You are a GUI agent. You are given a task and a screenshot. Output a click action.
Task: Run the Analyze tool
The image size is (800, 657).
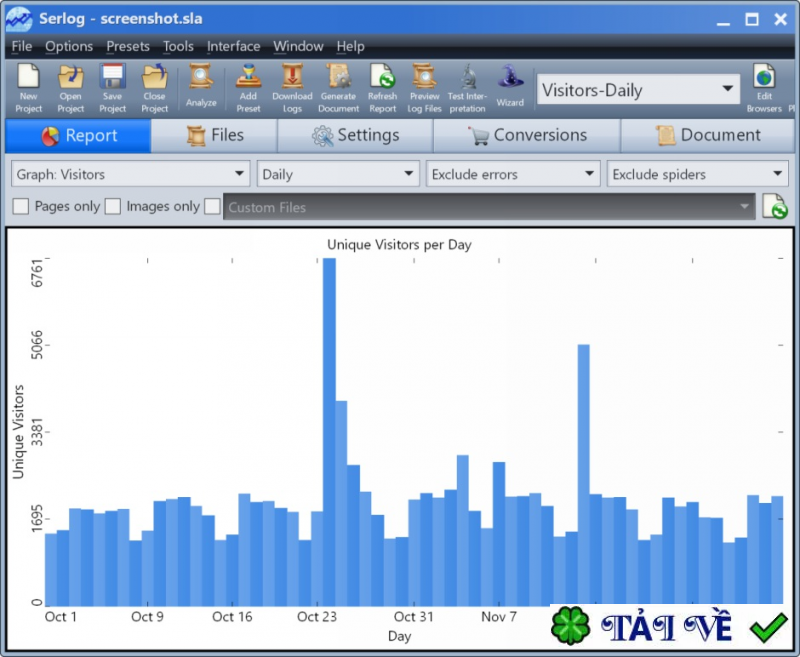tap(201, 85)
